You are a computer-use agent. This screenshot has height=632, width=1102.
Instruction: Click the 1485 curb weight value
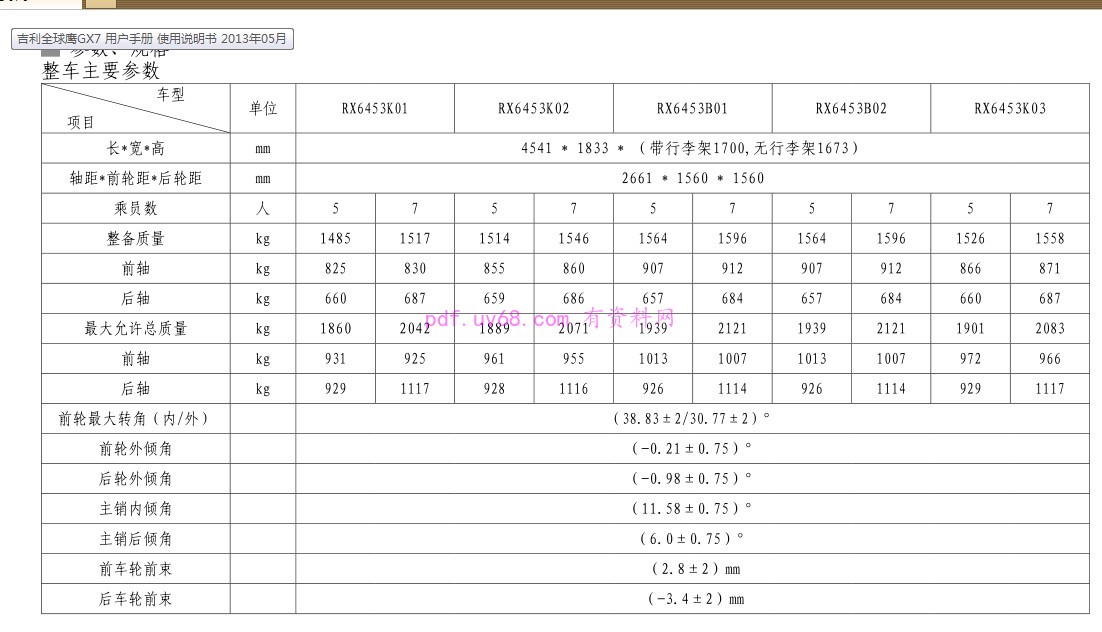[336, 238]
